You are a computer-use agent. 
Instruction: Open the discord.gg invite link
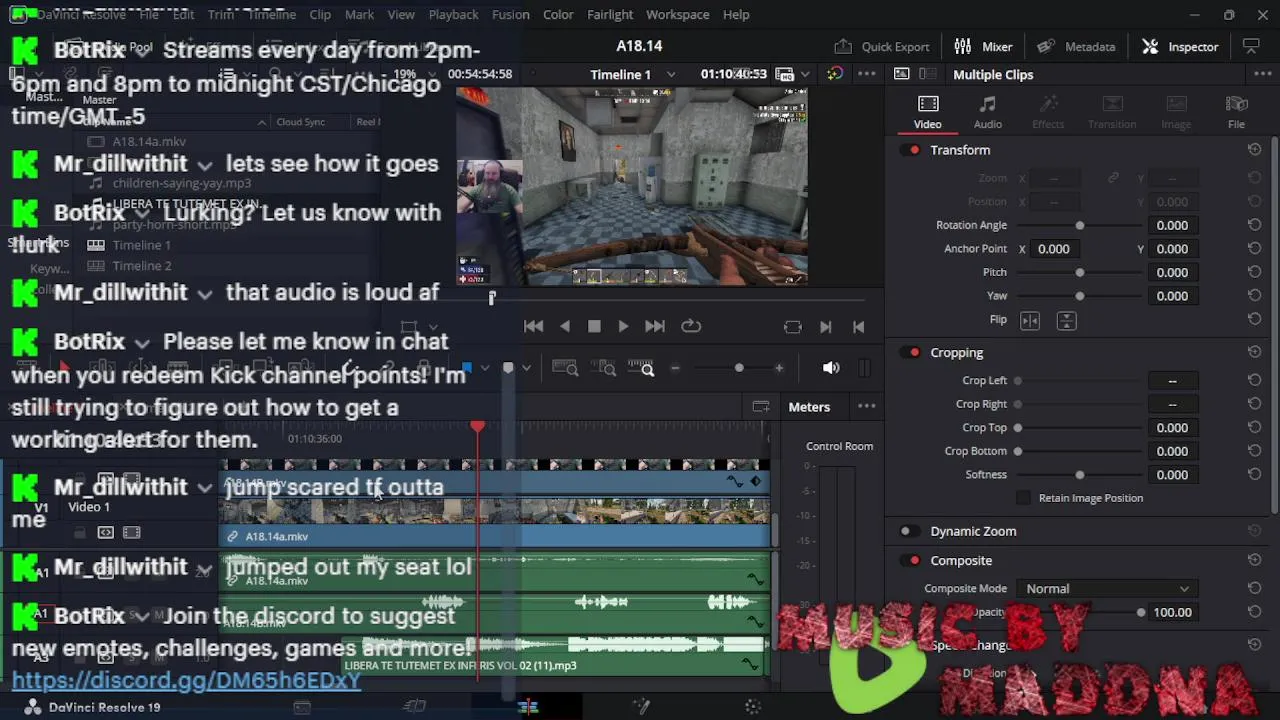[186, 680]
